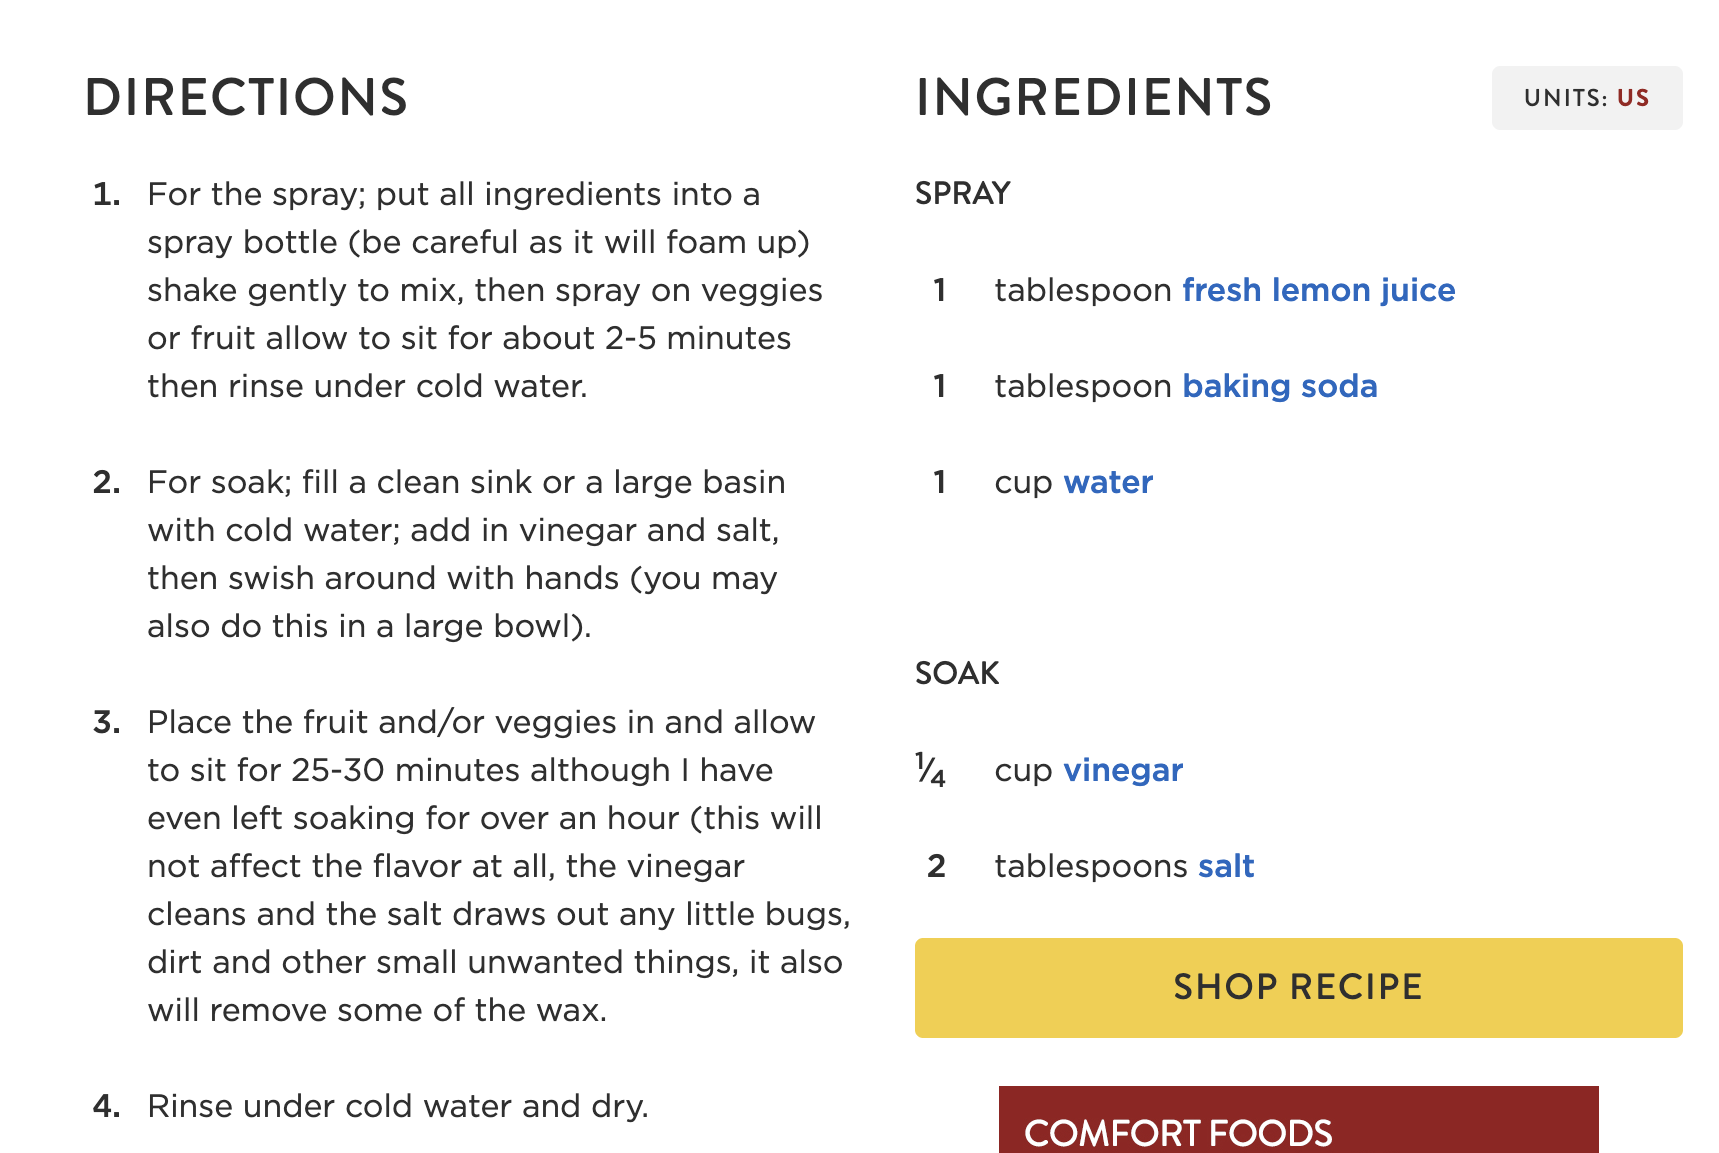Follow the salt ingredient link
Image resolution: width=1719 pixels, height=1153 pixels.
1225,866
